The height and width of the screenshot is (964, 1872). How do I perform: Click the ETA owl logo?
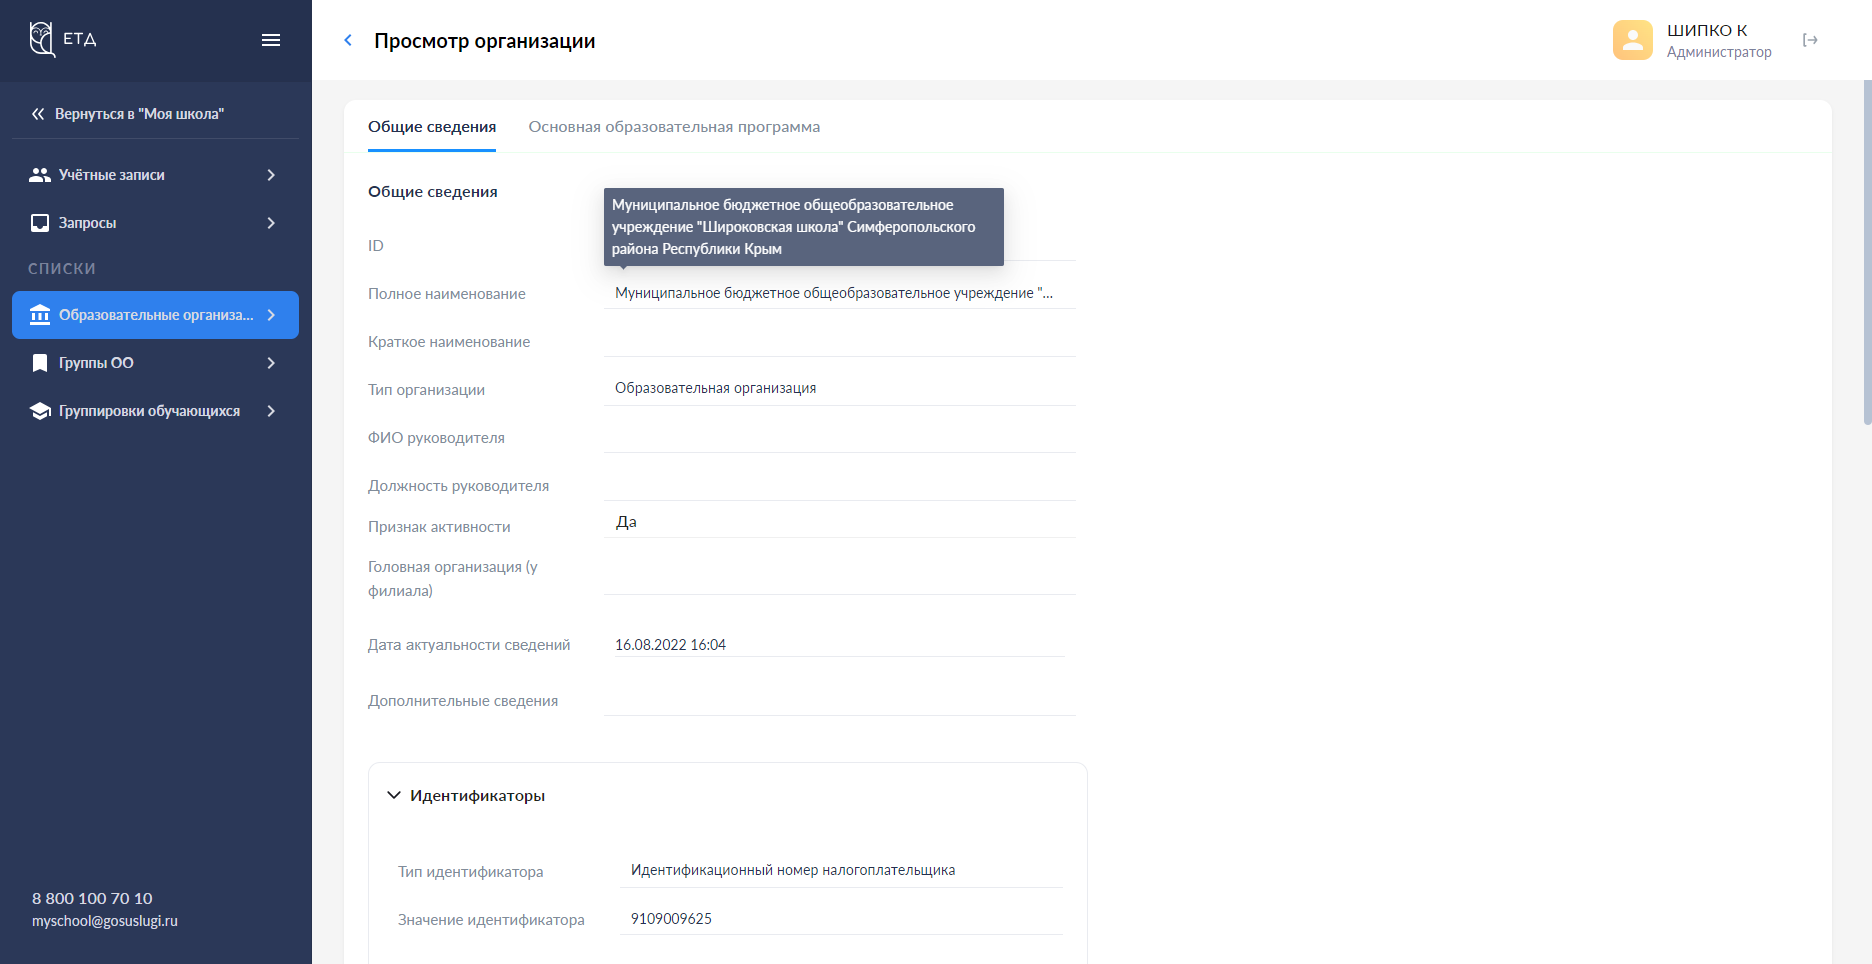(42, 39)
